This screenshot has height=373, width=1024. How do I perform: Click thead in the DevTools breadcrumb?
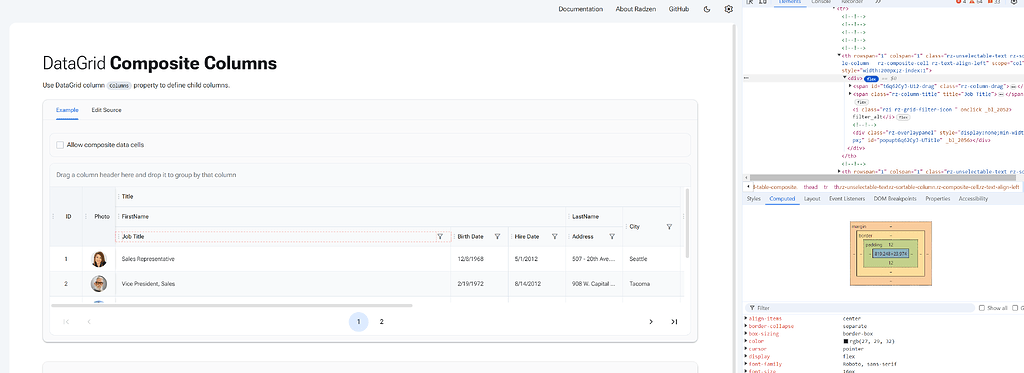[810, 187]
